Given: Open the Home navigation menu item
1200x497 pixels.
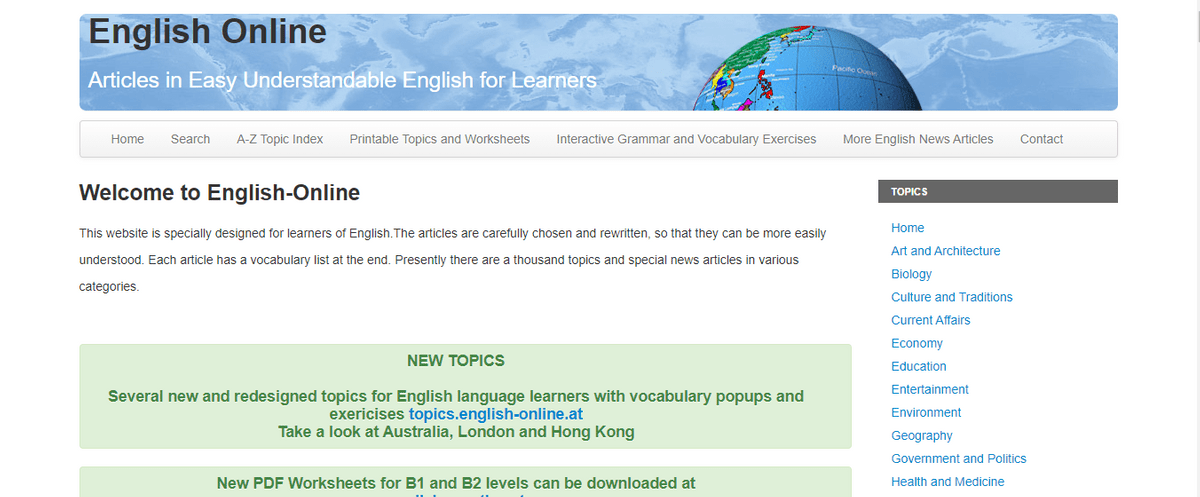Looking at the screenshot, I should pos(127,139).
